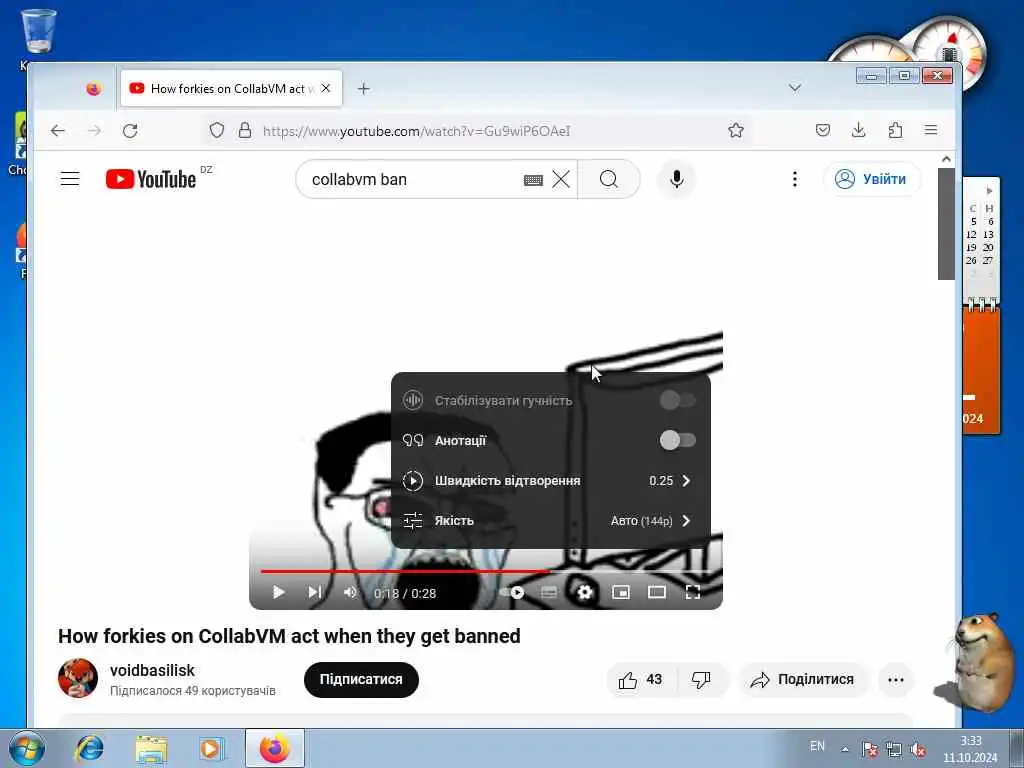Dislike the video

click(x=701, y=680)
